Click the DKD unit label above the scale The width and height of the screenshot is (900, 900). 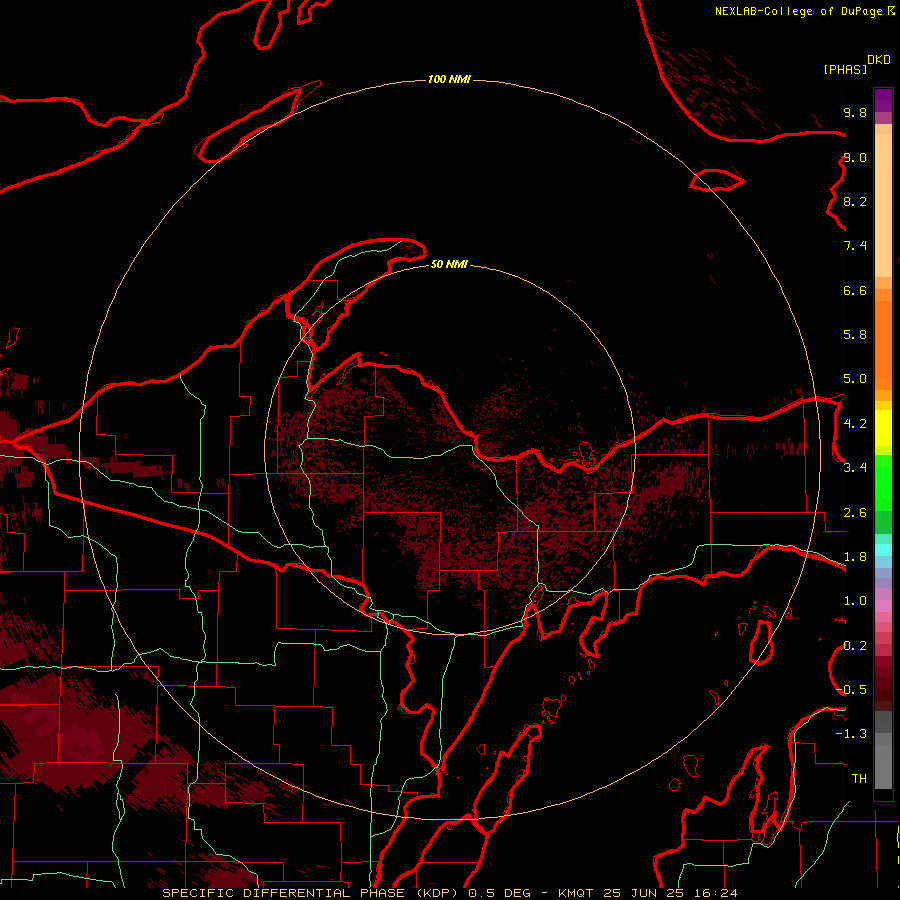coord(878,60)
